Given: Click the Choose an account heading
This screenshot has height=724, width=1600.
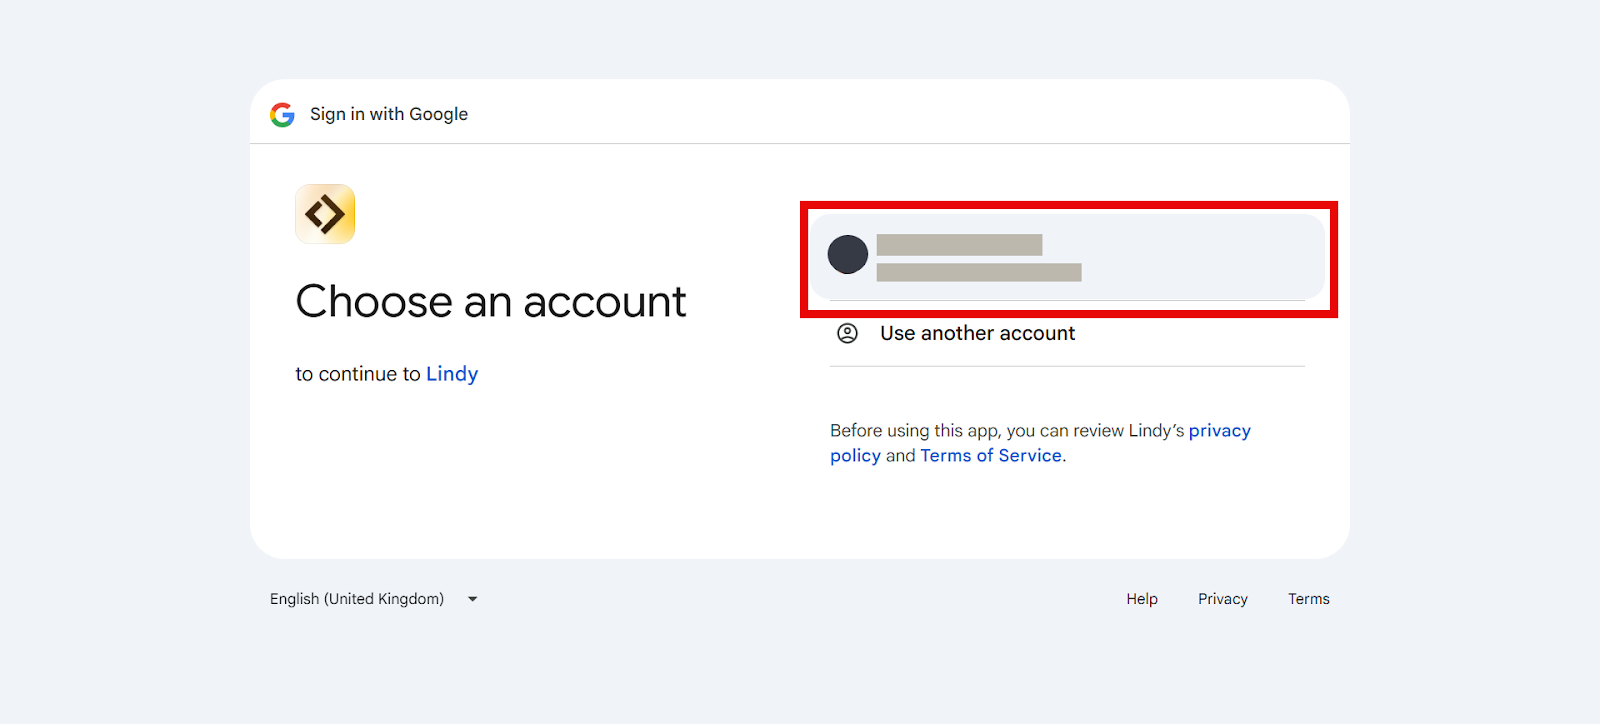Looking at the screenshot, I should [491, 302].
